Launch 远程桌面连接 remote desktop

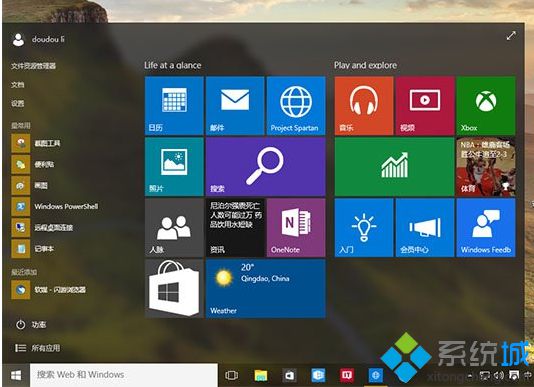pyautogui.click(x=42, y=228)
